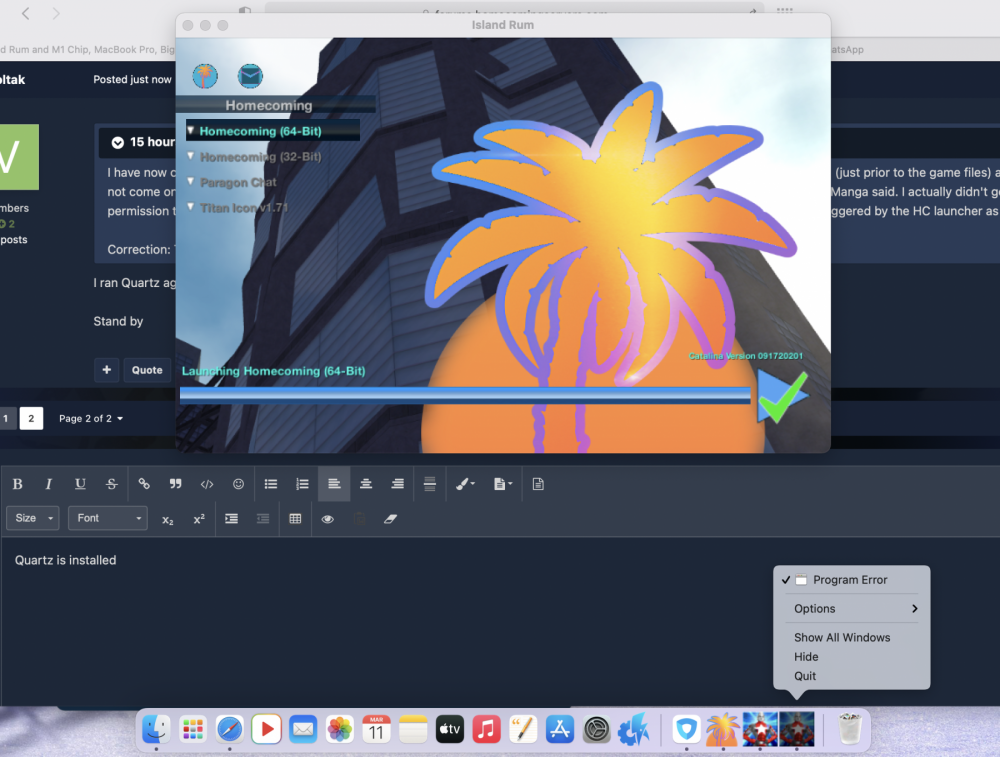Toggle strikethrough text formatting

tap(112, 484)
